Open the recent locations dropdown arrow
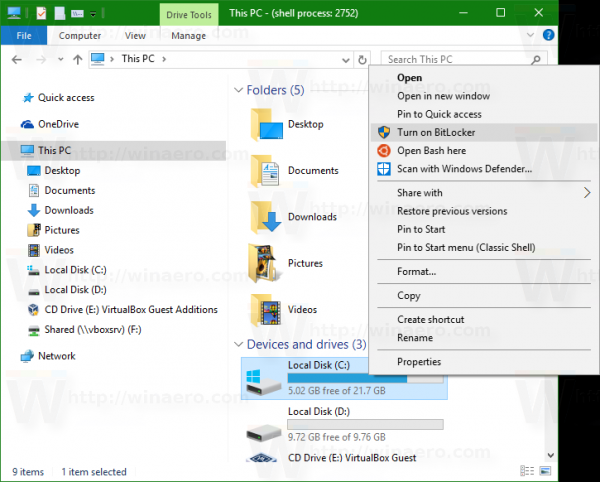 (60, 60)
